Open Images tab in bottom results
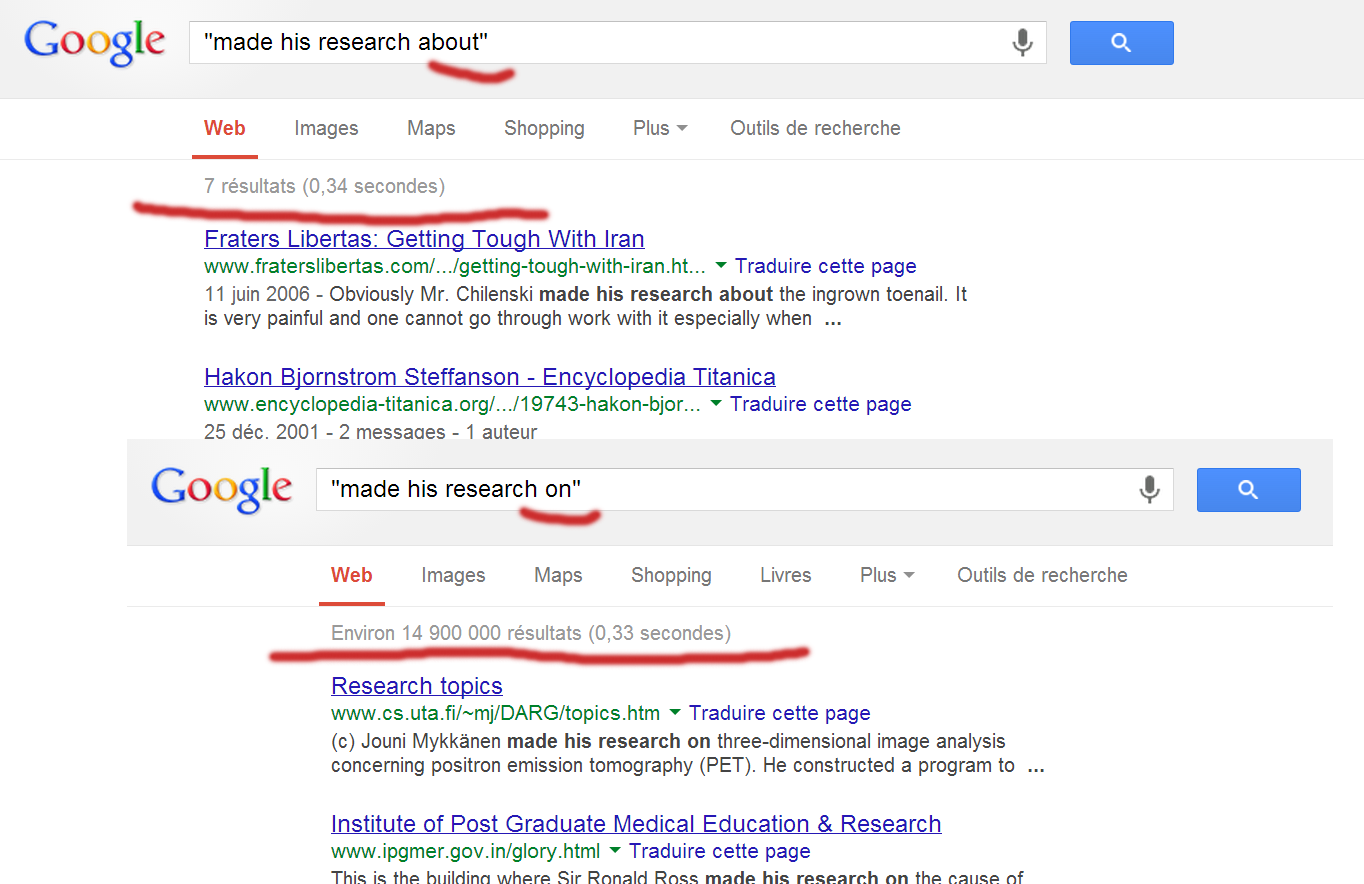This screenshot has height=884, width=1364. coord(453,576)
